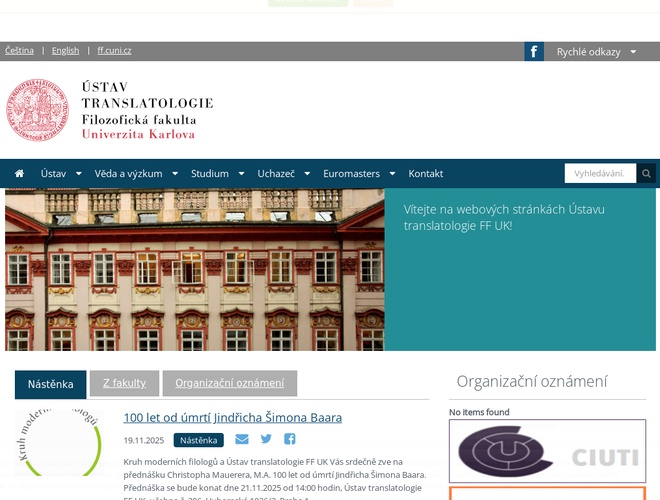Switch to the Organizační oznámení tab
This screenshot has height=500, width=660.
229,383
